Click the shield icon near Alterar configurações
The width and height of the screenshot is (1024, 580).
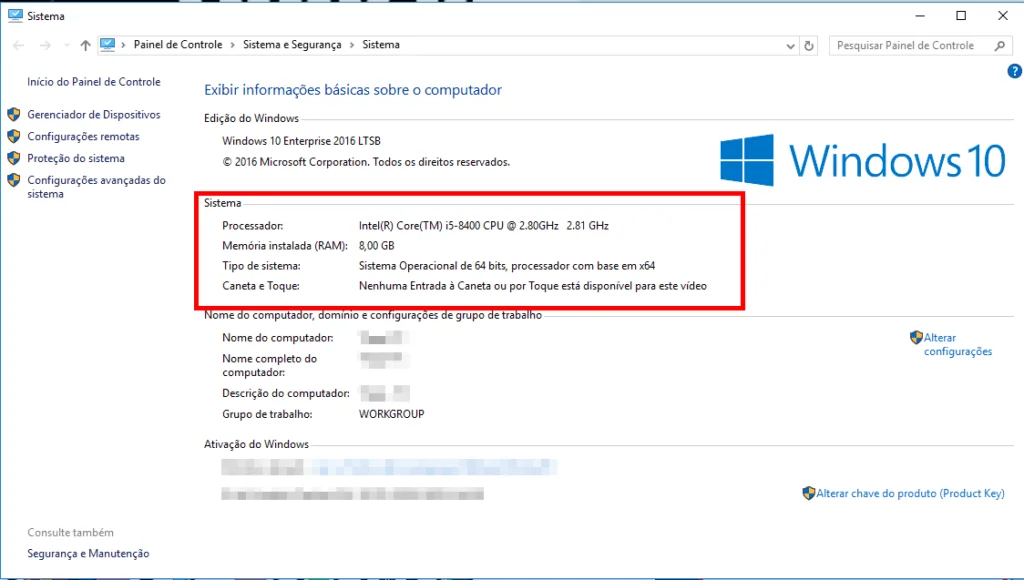tap(916, 337)
